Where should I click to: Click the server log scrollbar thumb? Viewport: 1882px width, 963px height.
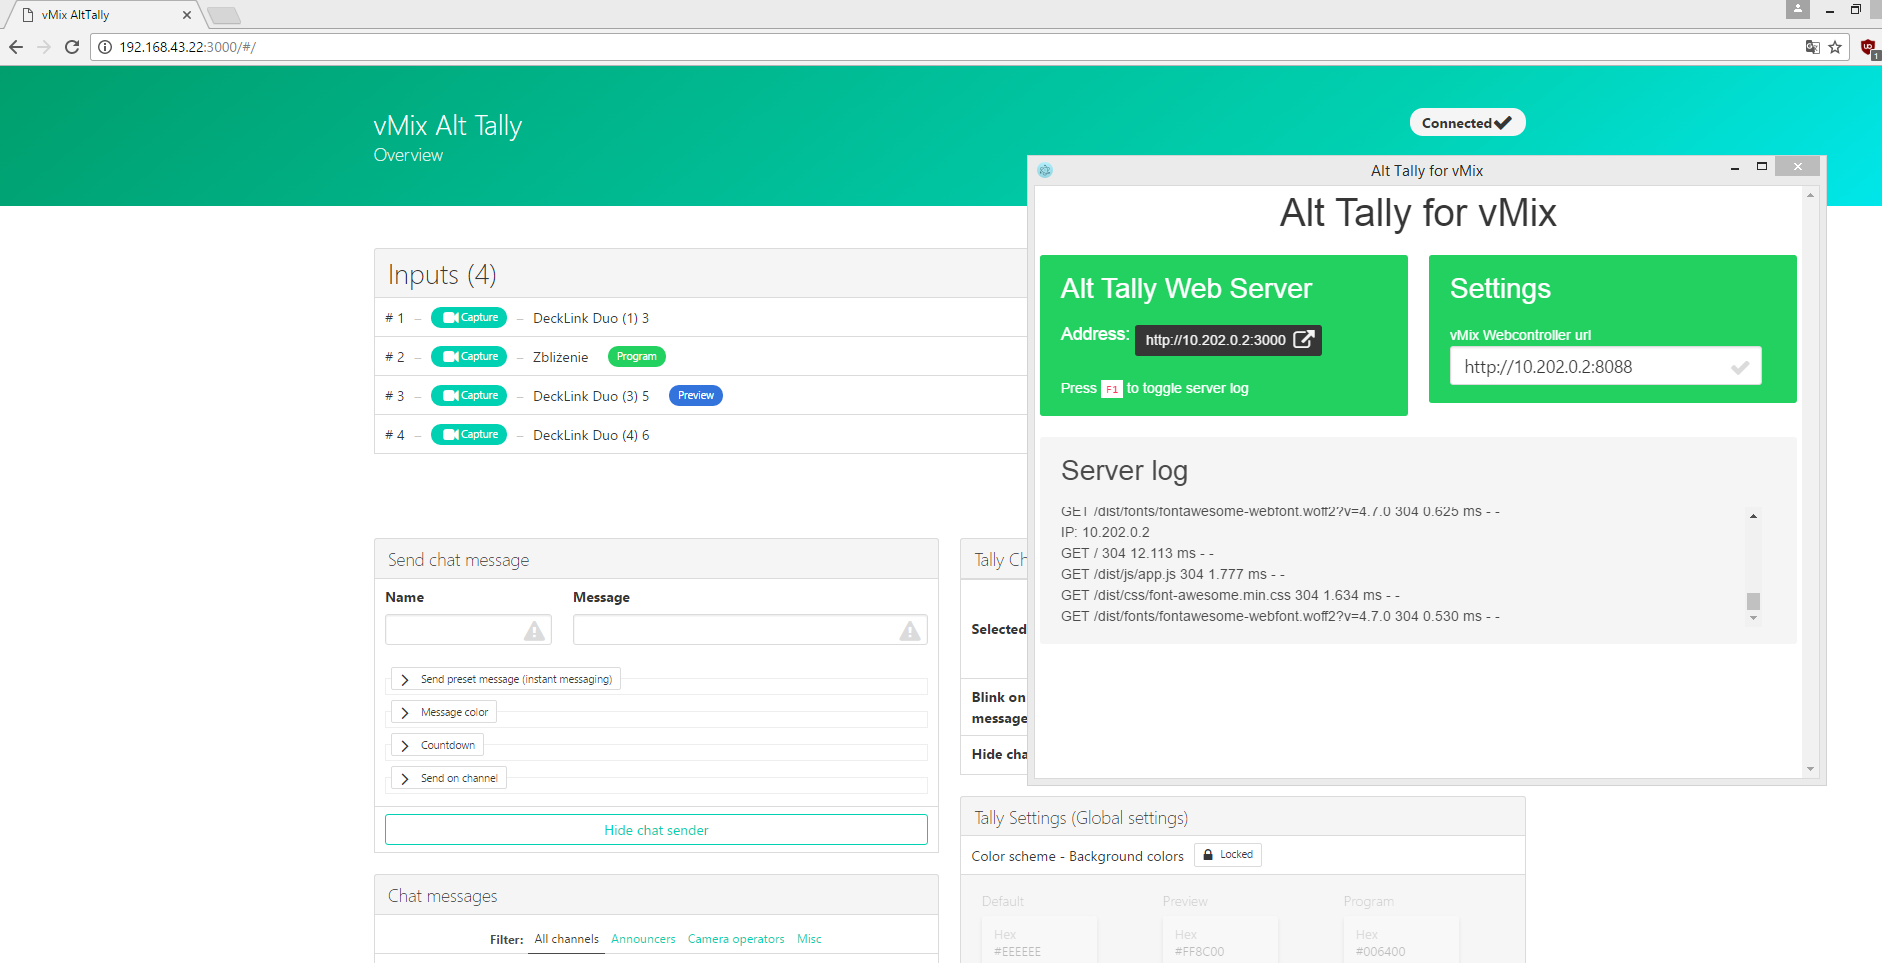click(x=1753, y=601)
